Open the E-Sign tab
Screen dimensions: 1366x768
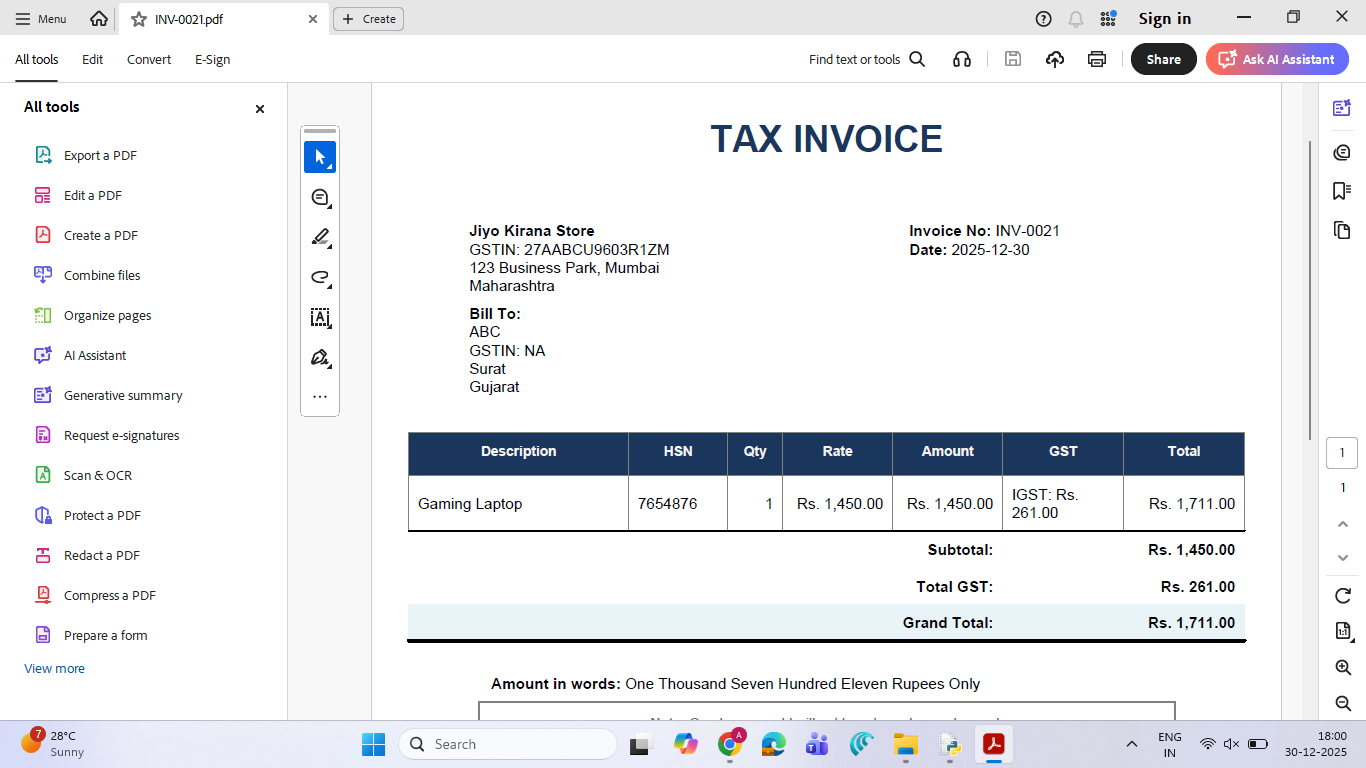(x=212, y=60)
